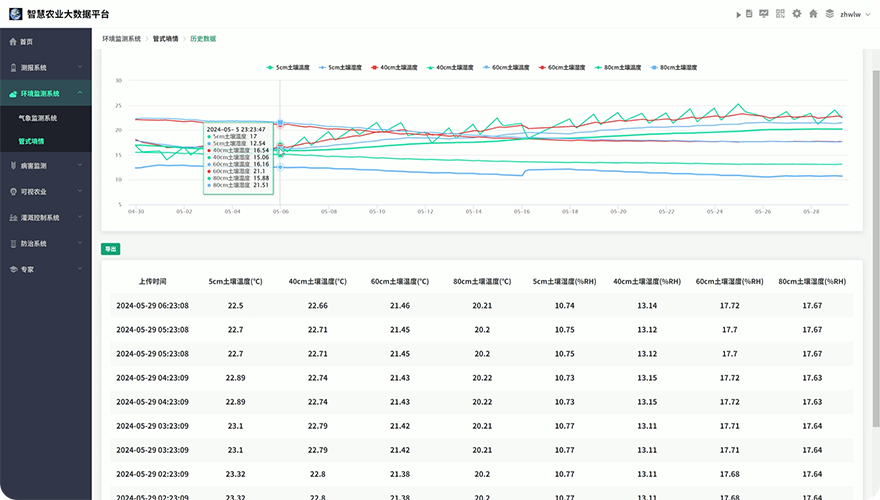Expand the 专家 menu chevron
The height and width of the screenshot is (500, 880).
(x=80, y=269)
